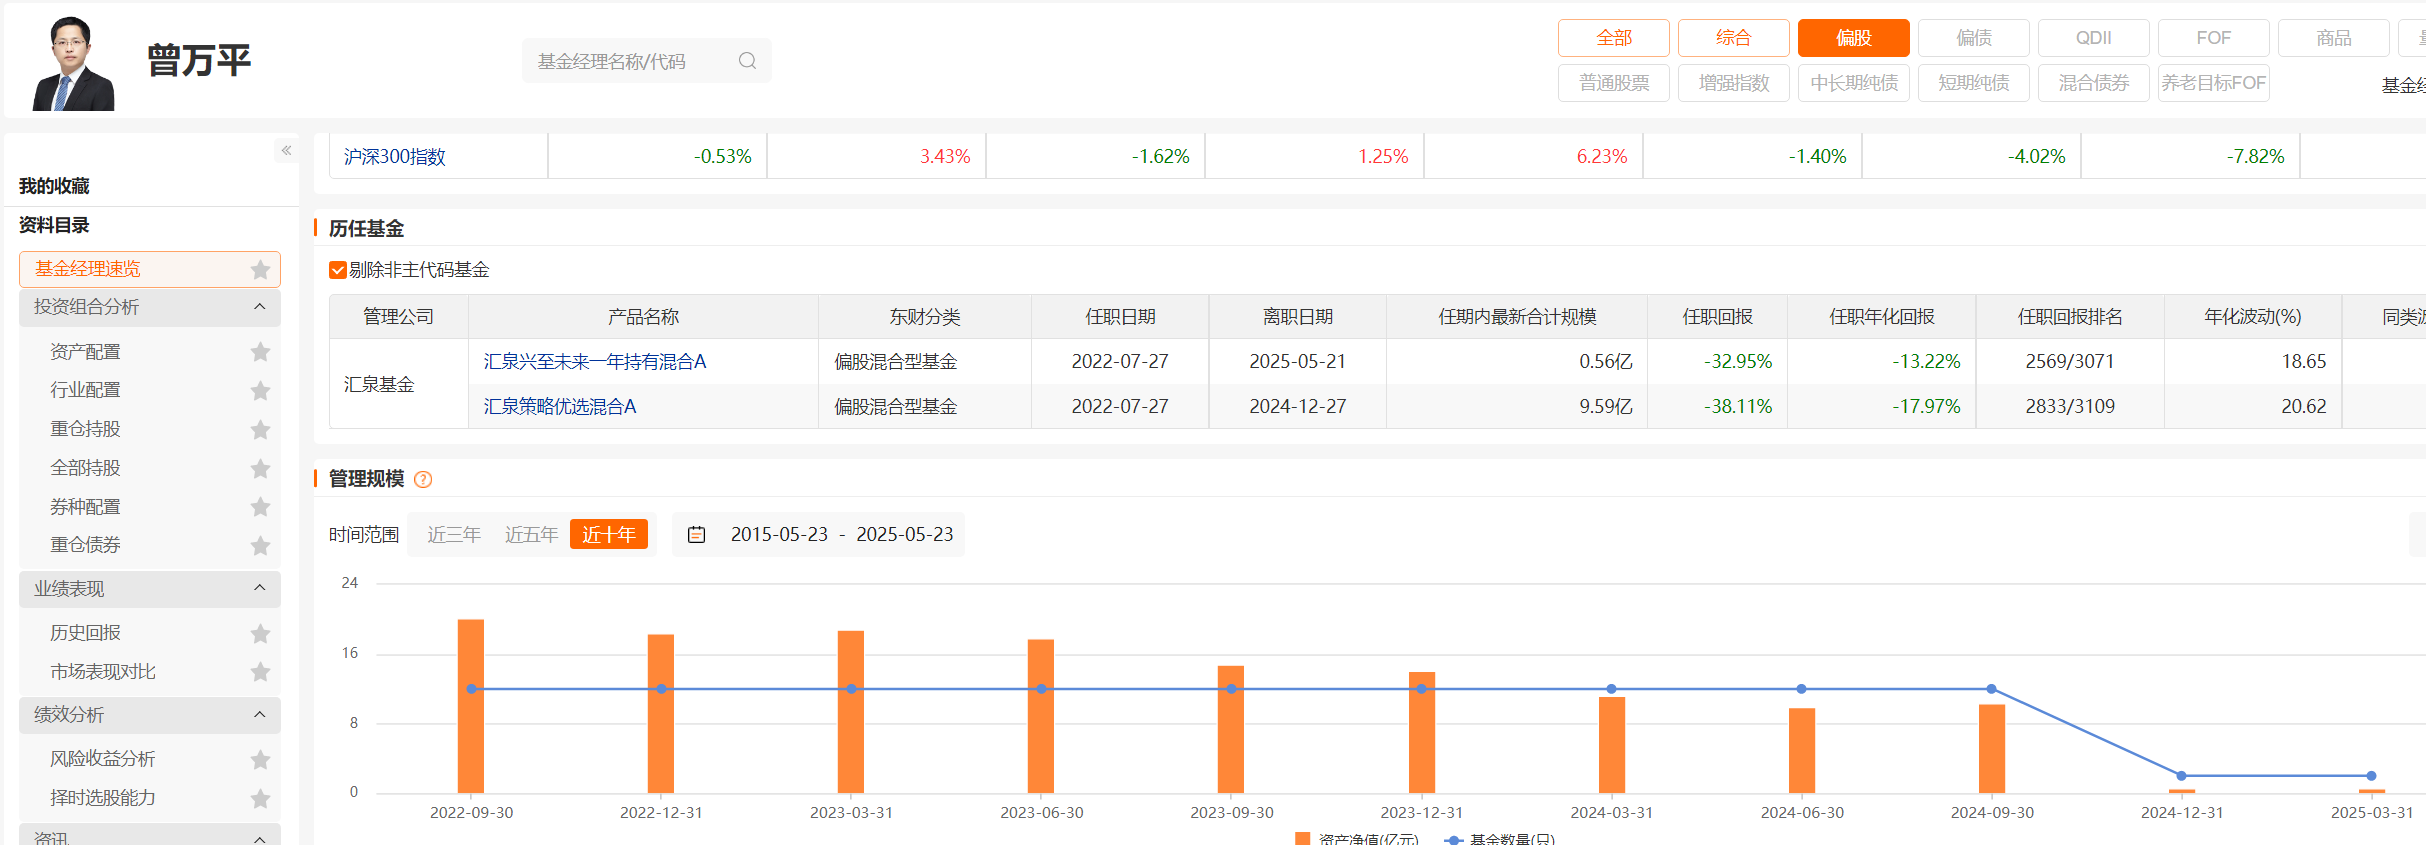Screen dimensions: 2426x845
Task: Open the calendar icon for date range
Action: point(696,535)
